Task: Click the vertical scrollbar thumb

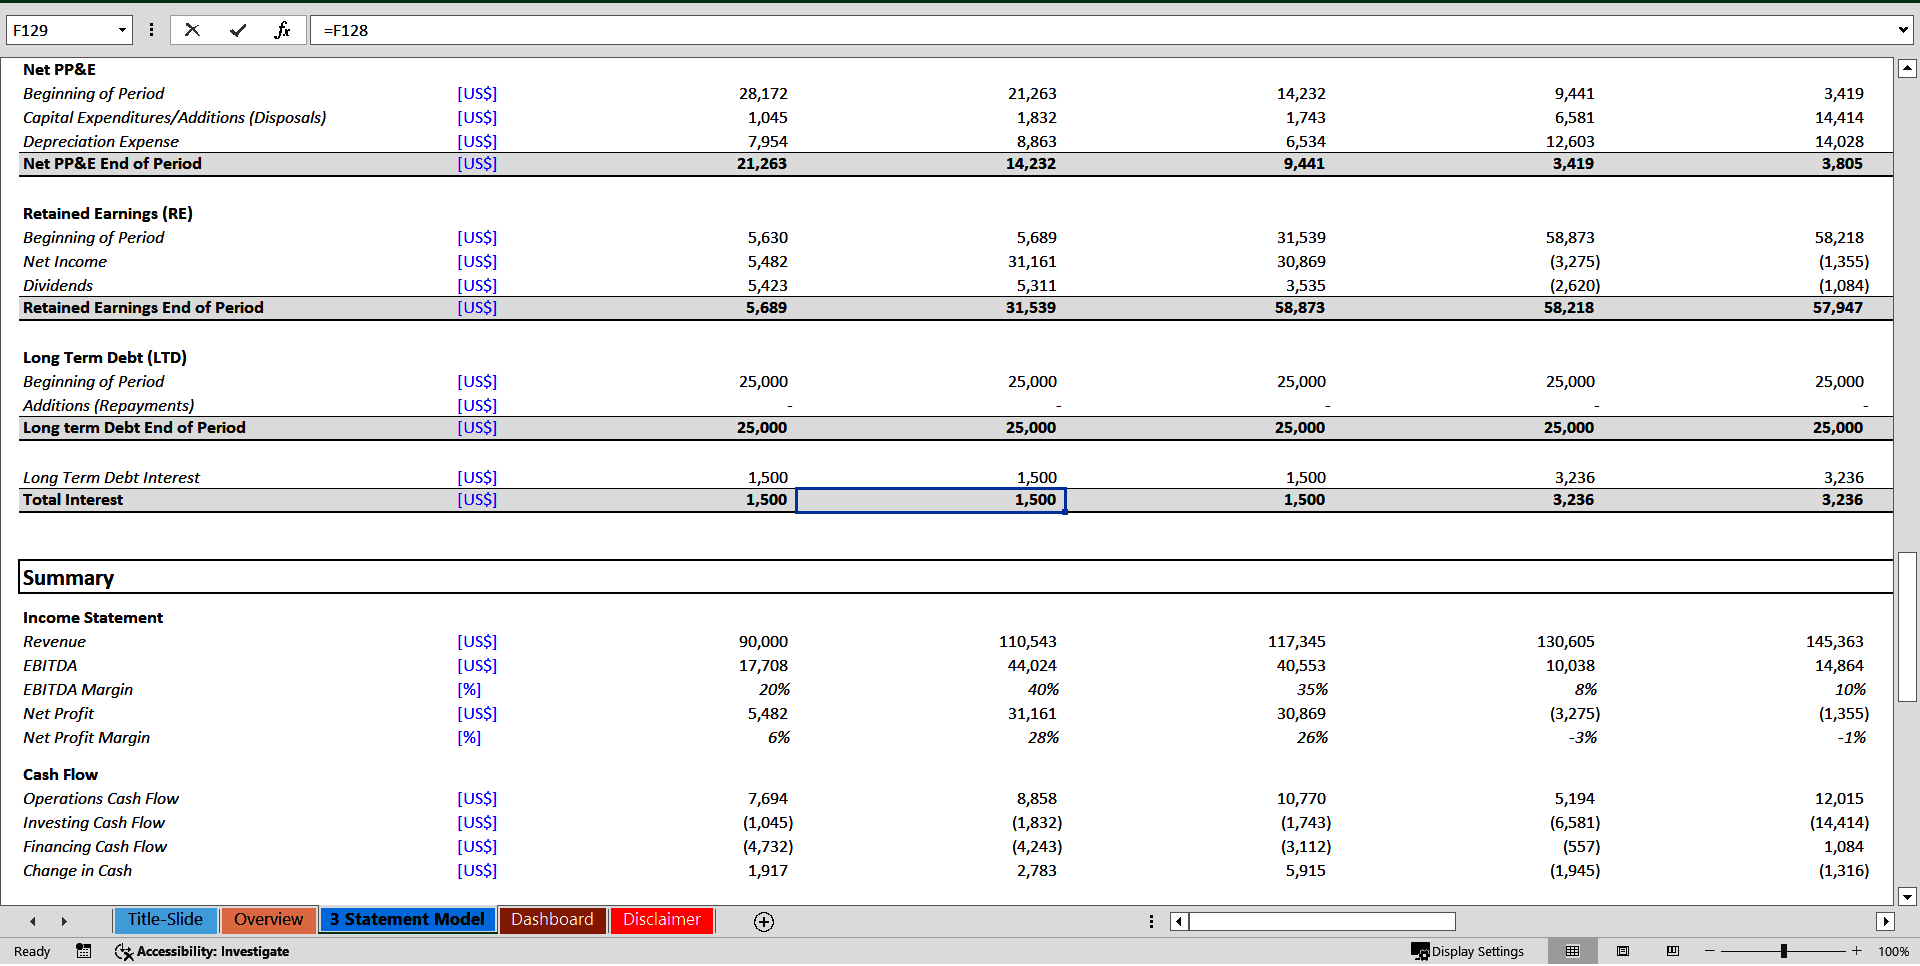Action: tap(1907, 626)
